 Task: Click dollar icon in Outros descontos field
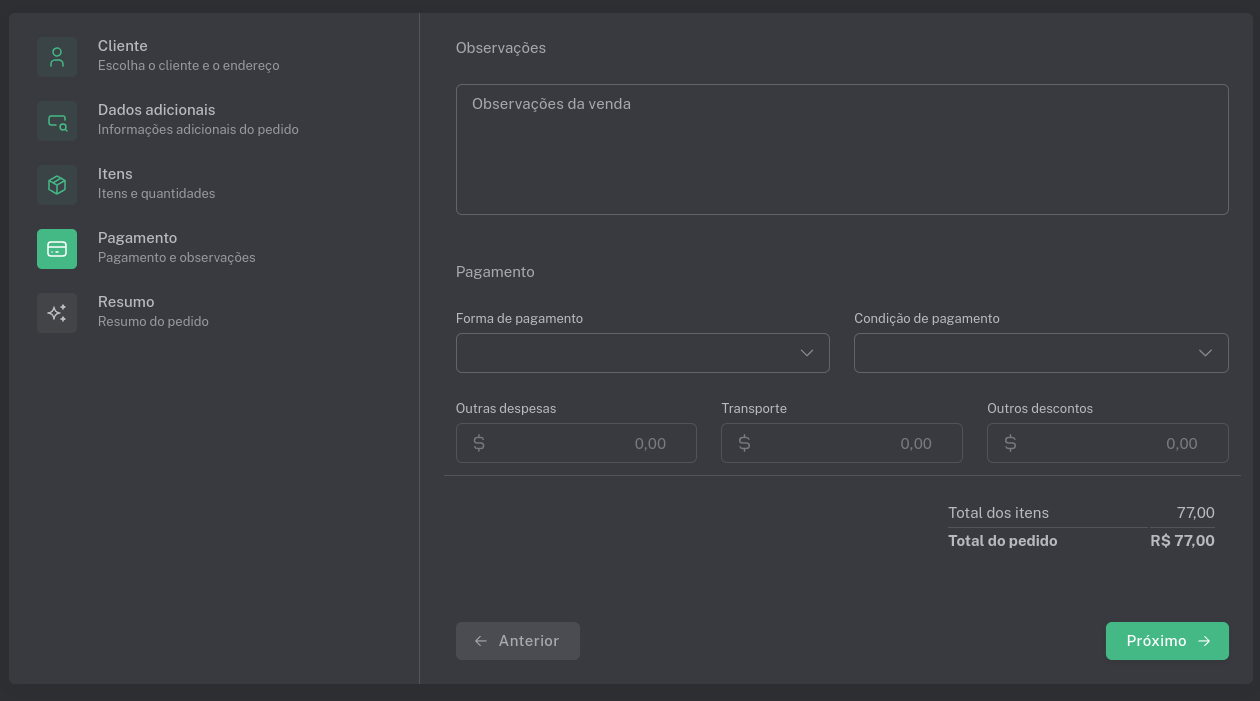click(x=1010, y=443)
